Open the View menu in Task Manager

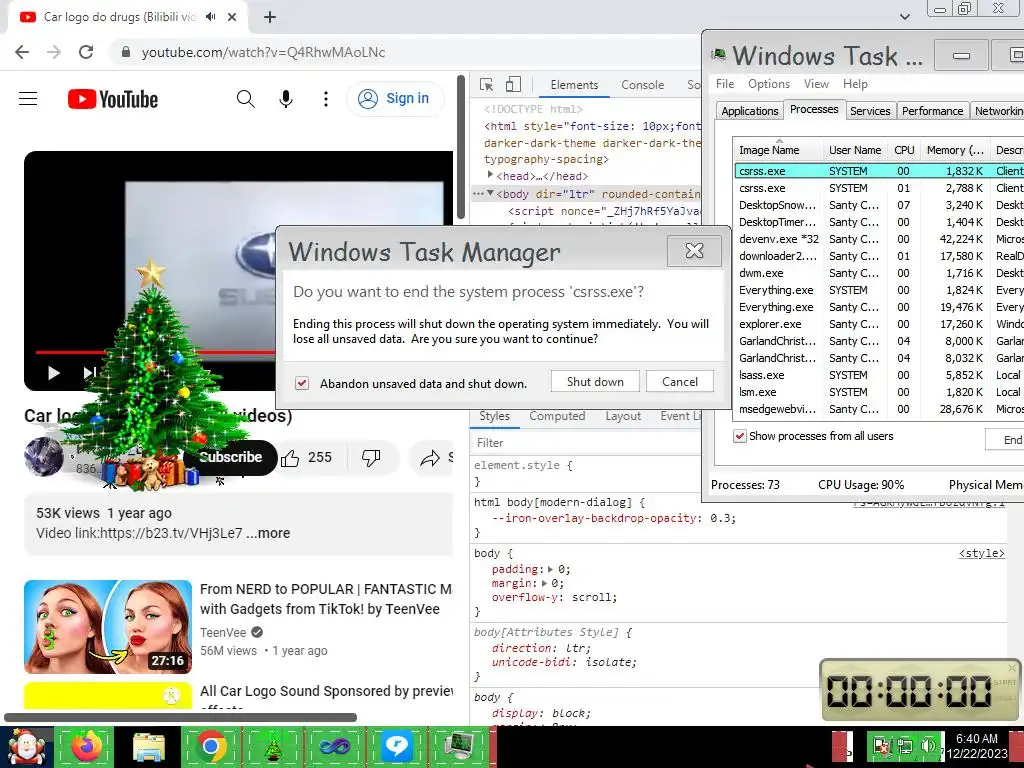pyautogui.click(x=816, y=84)
